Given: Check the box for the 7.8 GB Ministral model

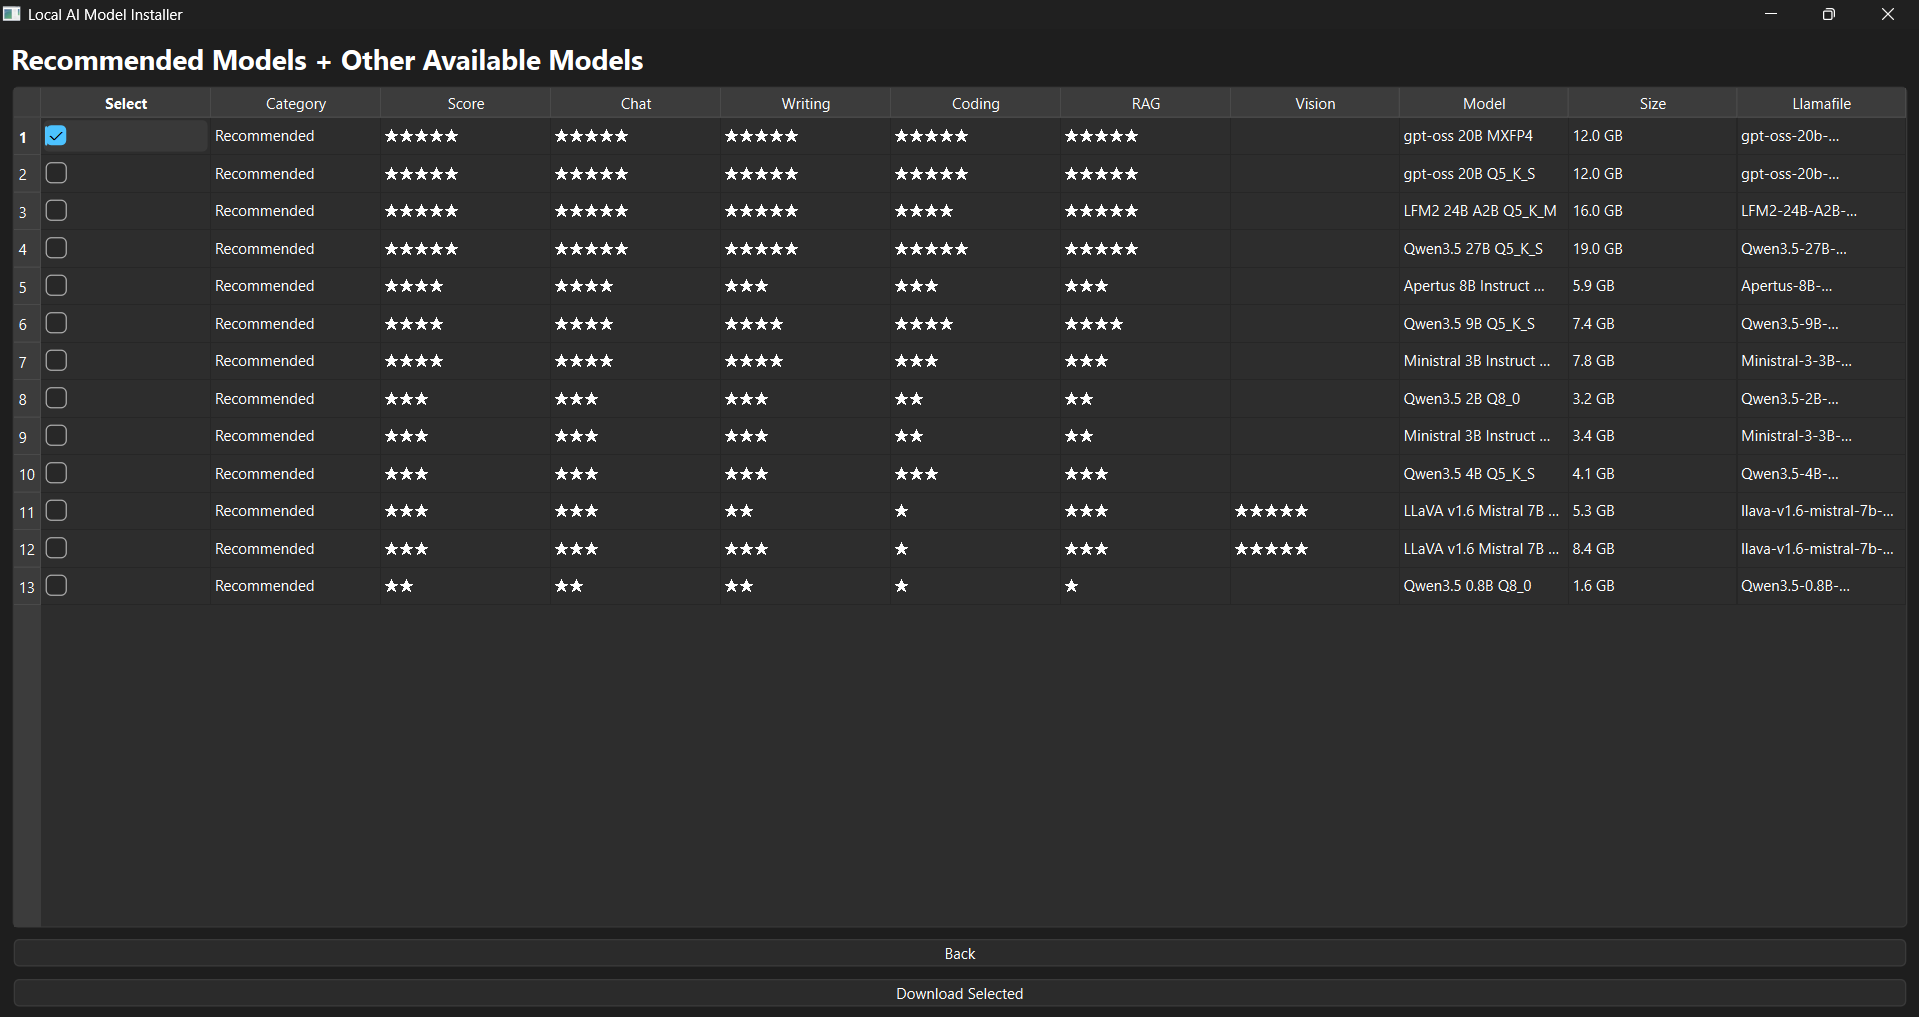Looking at the screenshot, I should click(x=56, y=361).
